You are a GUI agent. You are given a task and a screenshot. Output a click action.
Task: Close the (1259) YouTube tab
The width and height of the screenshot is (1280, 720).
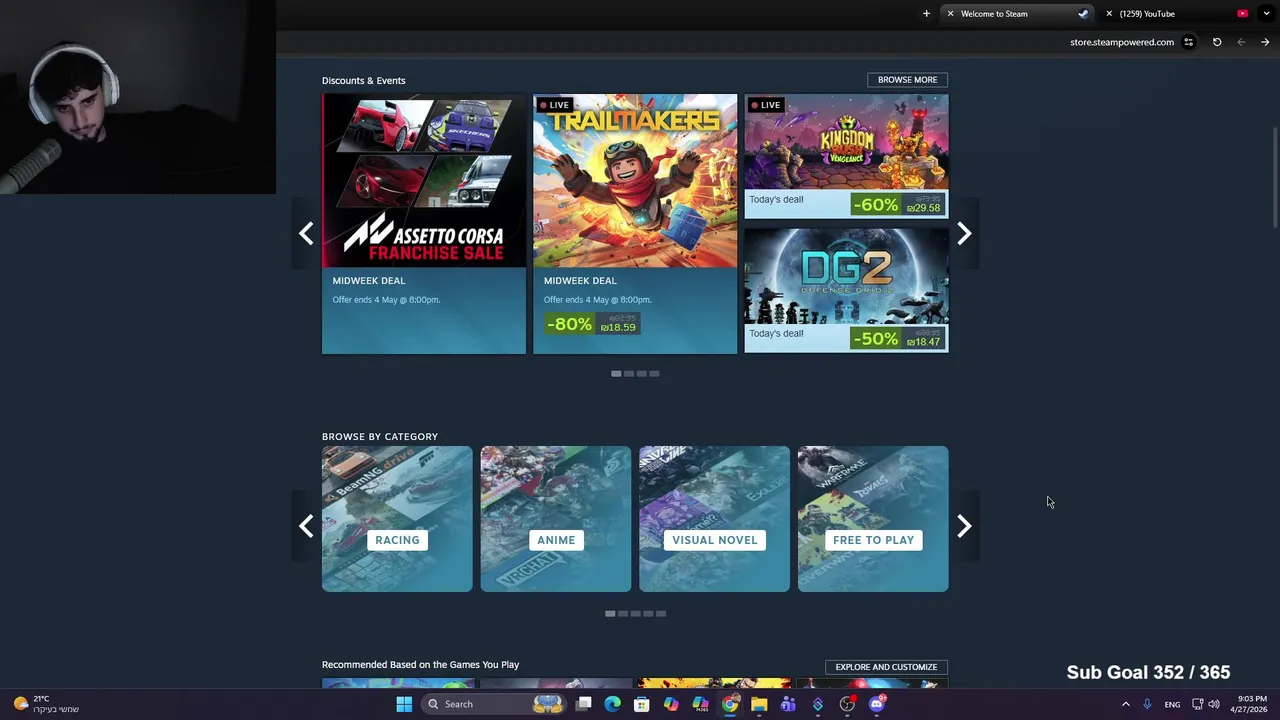click(x=1109, y=14)
